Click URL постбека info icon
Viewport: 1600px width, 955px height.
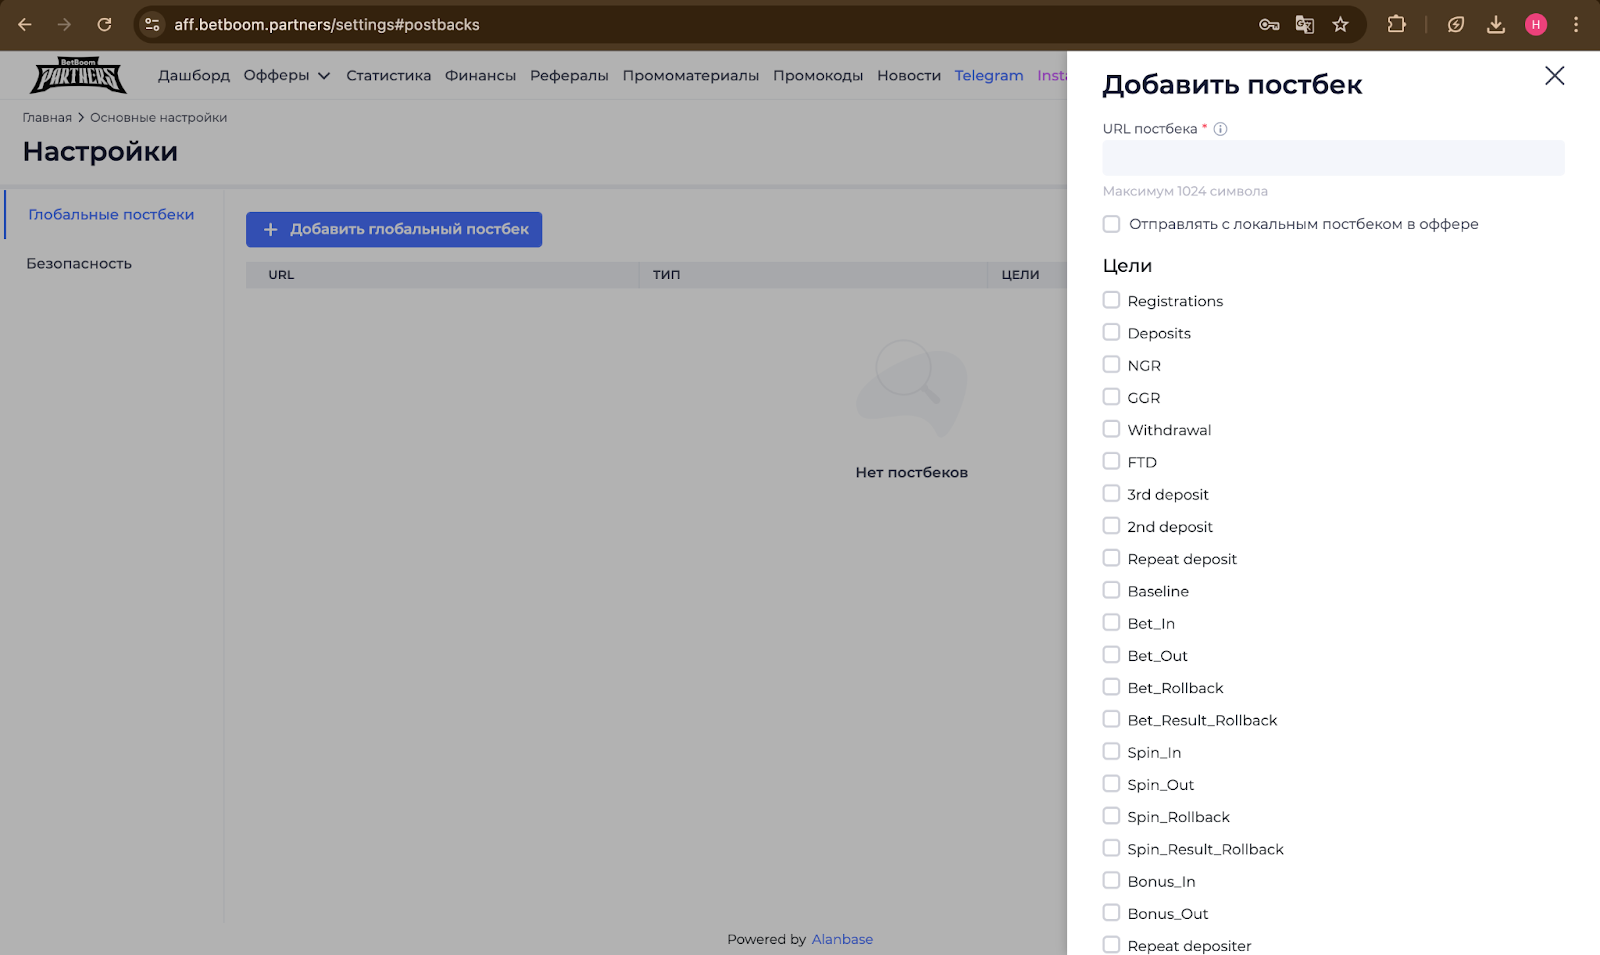[x=1220, y=129]
